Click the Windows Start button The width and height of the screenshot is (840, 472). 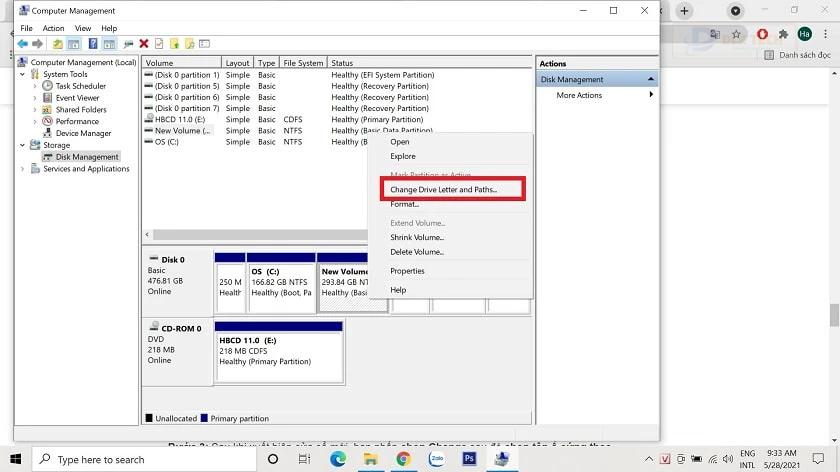click(x=16, y=459)
